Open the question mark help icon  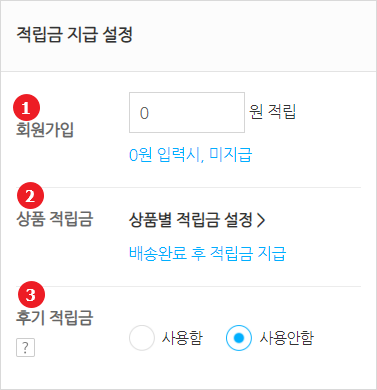pyautogui.click(x=25, y=348)
